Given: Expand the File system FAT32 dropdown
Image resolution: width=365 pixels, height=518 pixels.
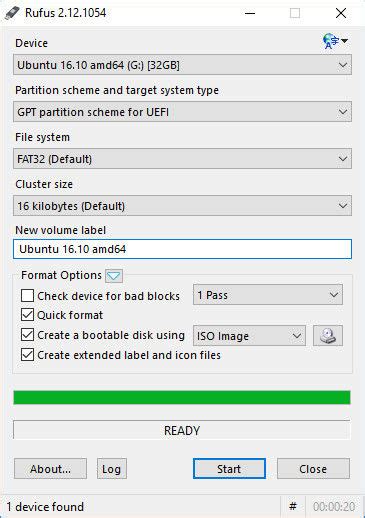Looking at the screenshot, I should [182, 159].
